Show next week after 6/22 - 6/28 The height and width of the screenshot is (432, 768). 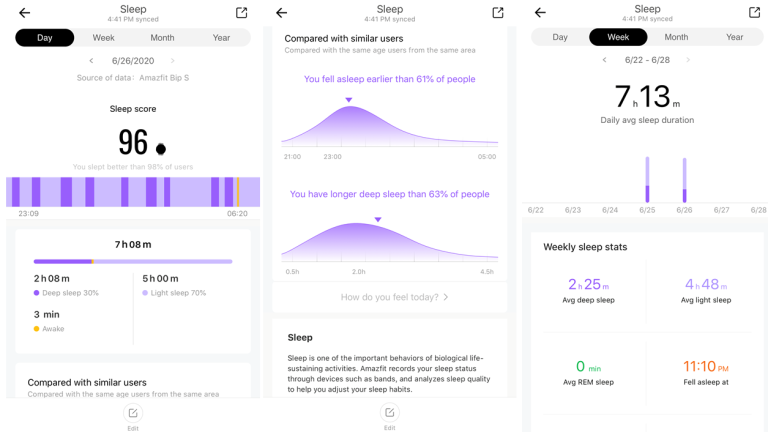coord(688,60)
